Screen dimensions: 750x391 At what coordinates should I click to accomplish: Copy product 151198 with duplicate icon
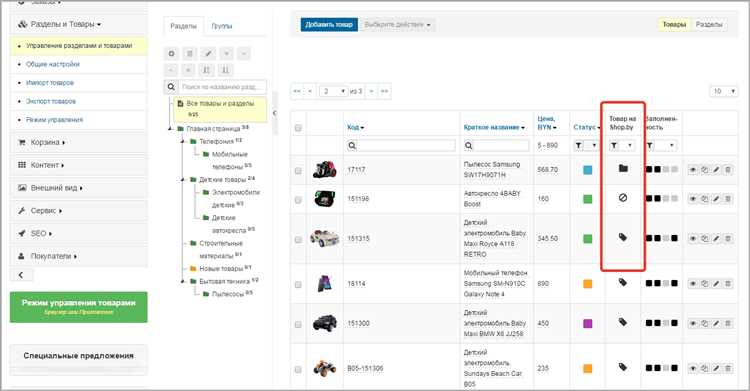point(705,199)
